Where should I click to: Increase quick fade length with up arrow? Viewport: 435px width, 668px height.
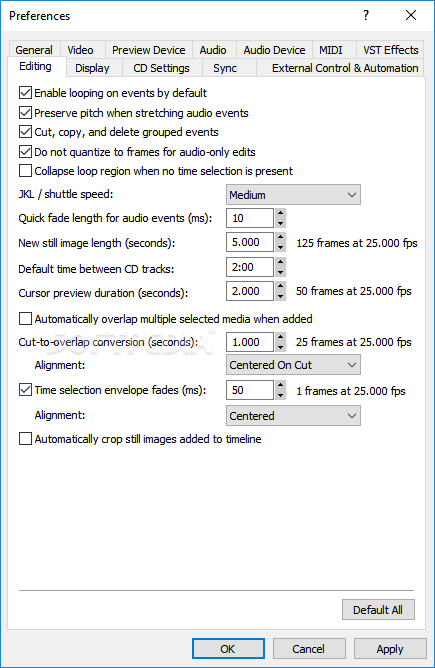pyautogui.click(x=280, y=213)
